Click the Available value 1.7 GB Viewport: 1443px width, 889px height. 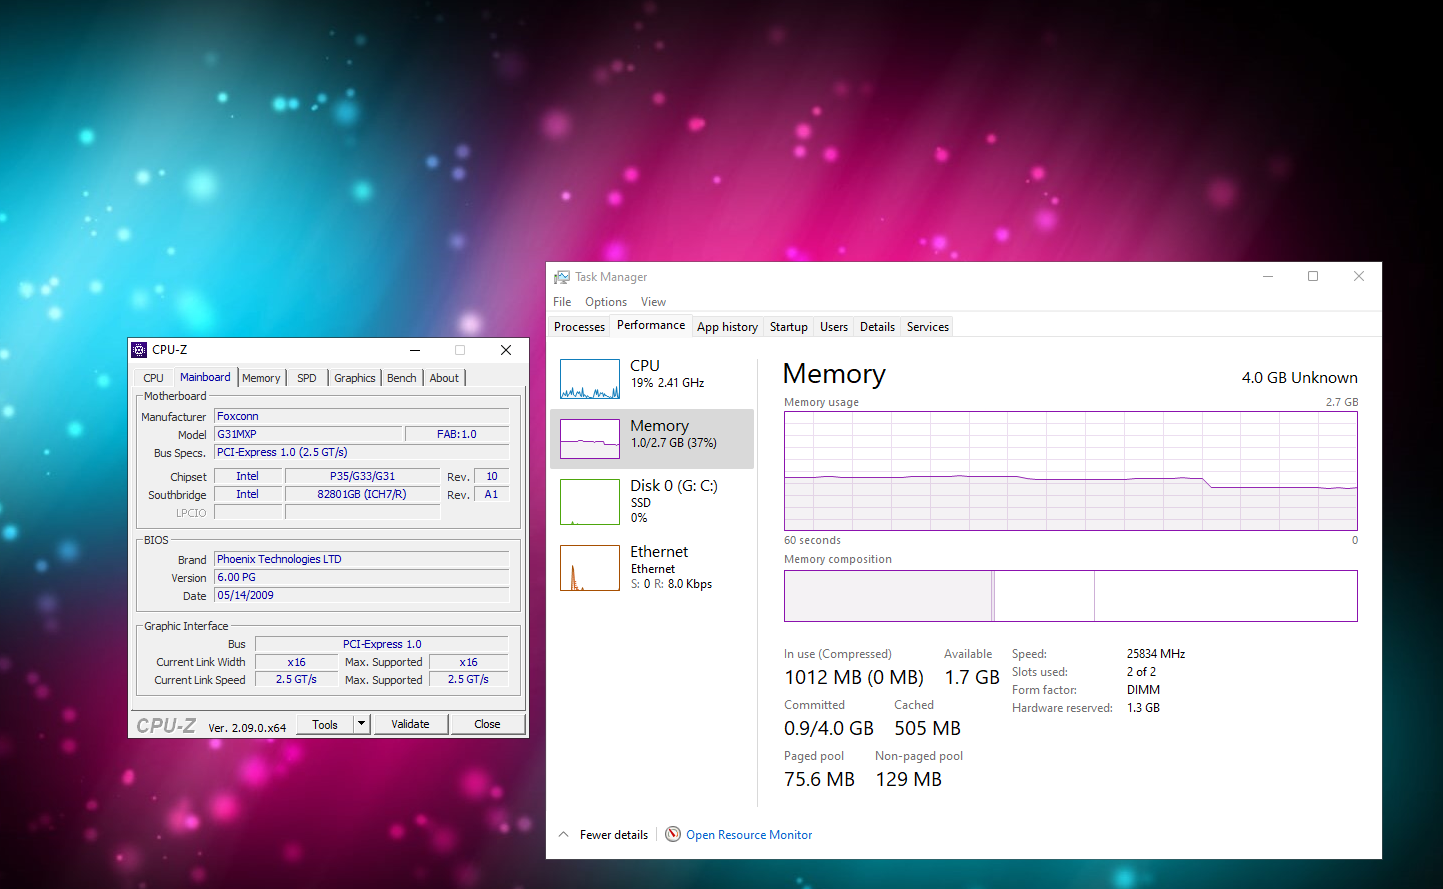pyautogui.click(x=972, y=677)
